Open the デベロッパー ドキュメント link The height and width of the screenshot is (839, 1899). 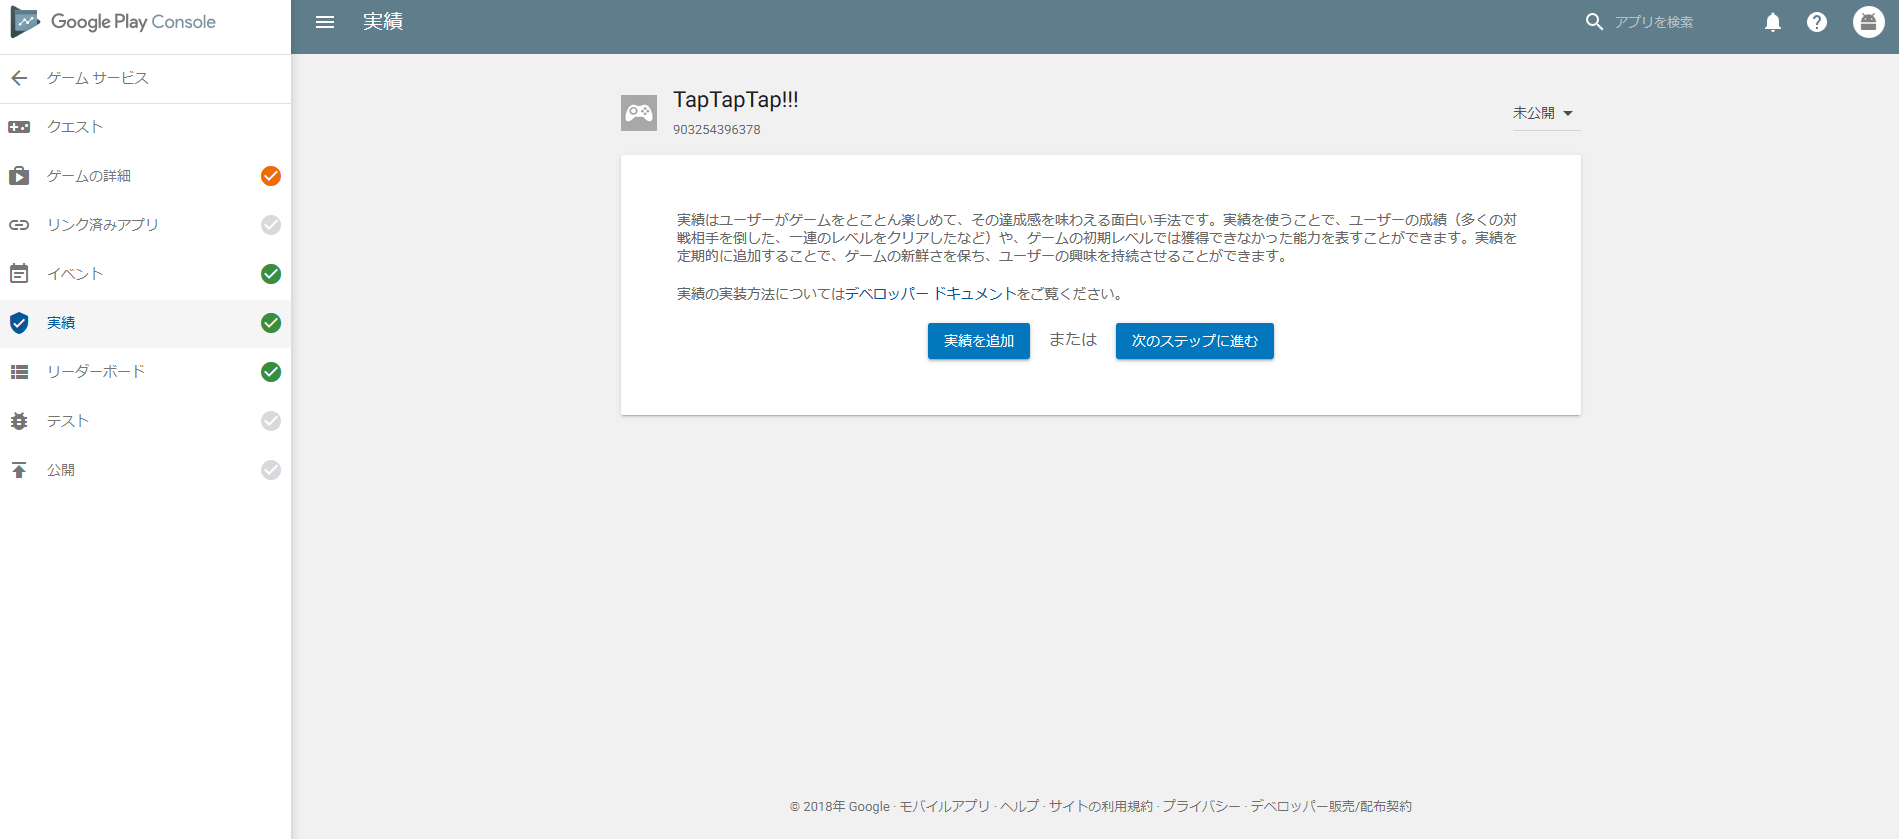point(931,294)
